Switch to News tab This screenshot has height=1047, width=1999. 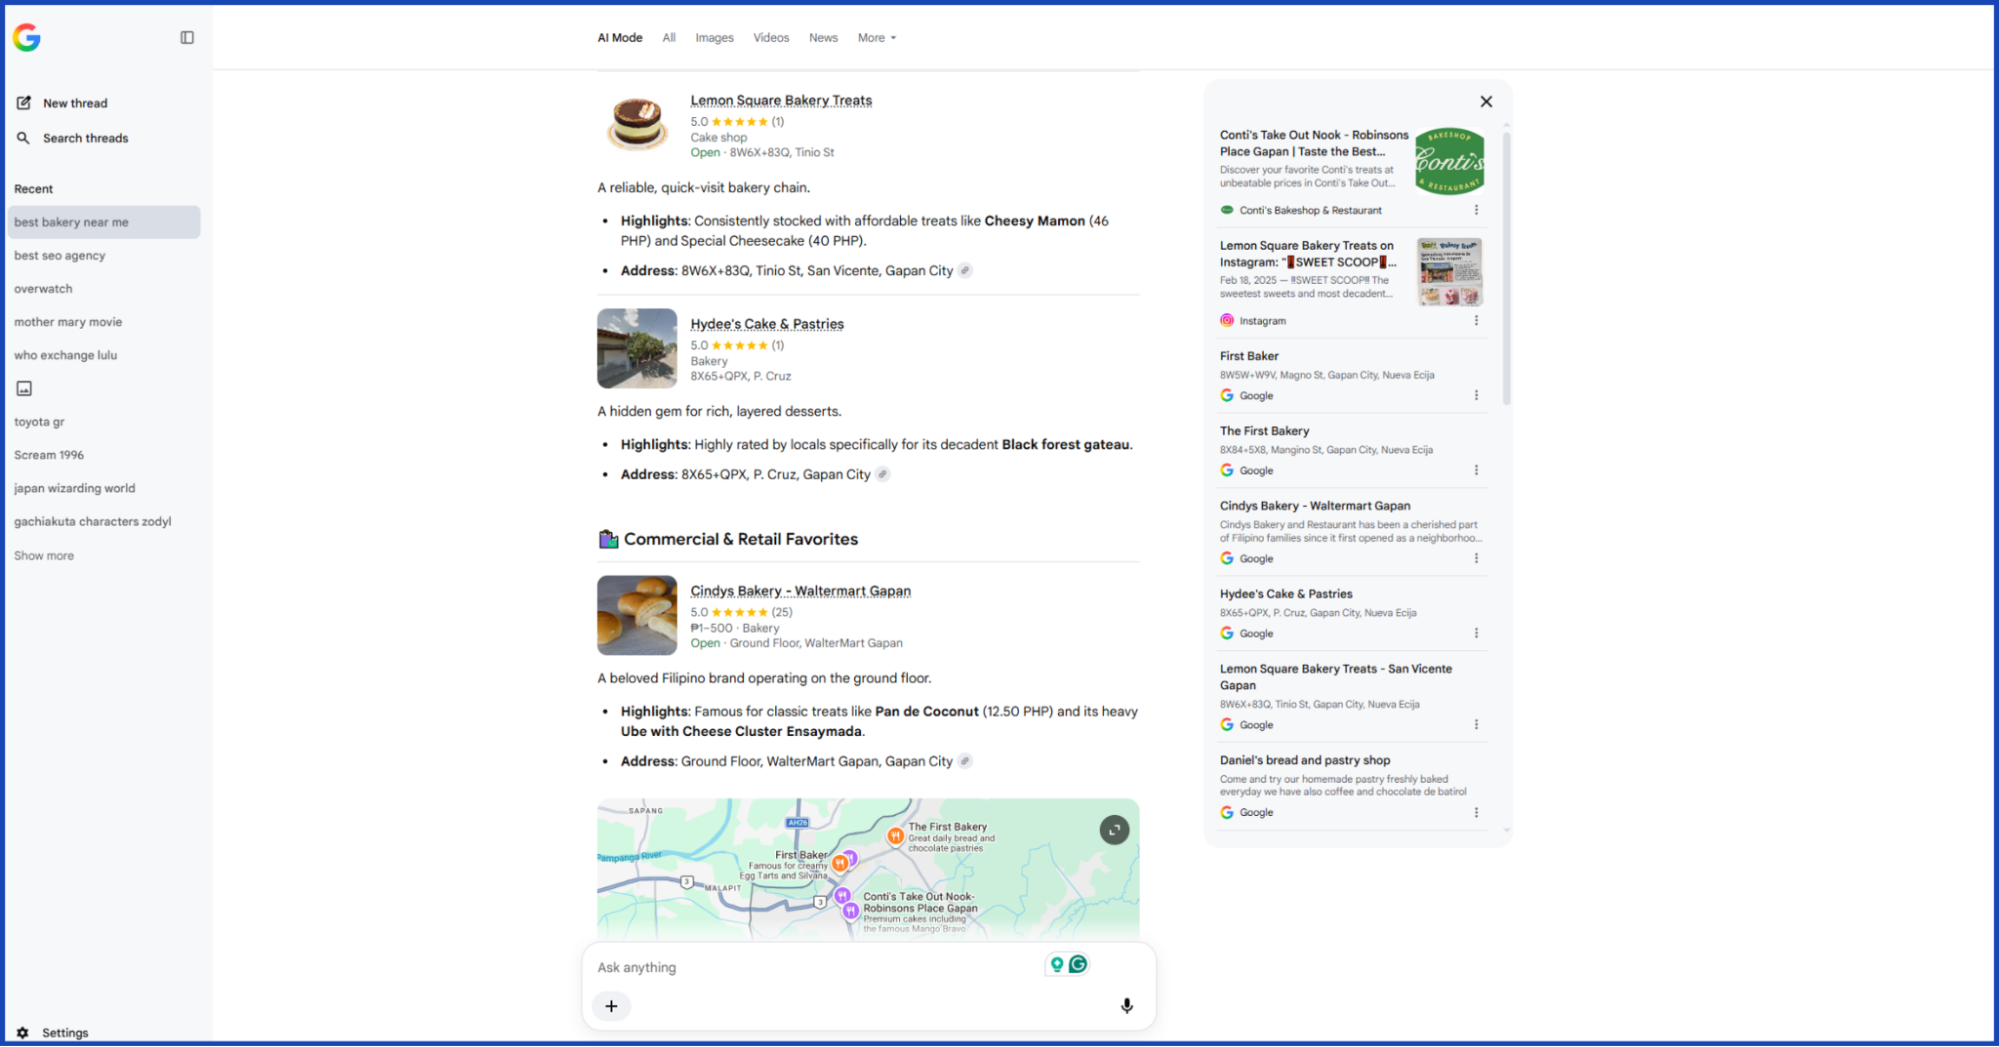tap(823, 38)
